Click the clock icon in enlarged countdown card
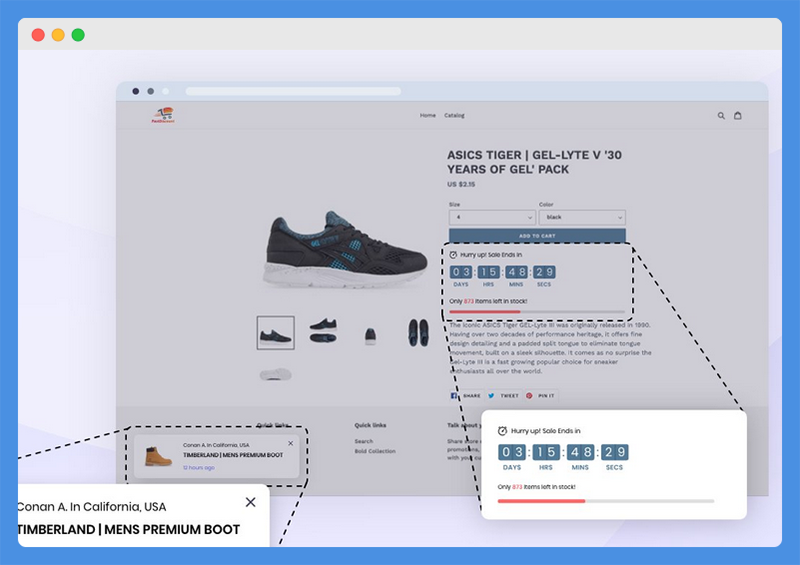The width and height of the screenshot is (800, 565). pyautogui.click(x=503, y=431)
